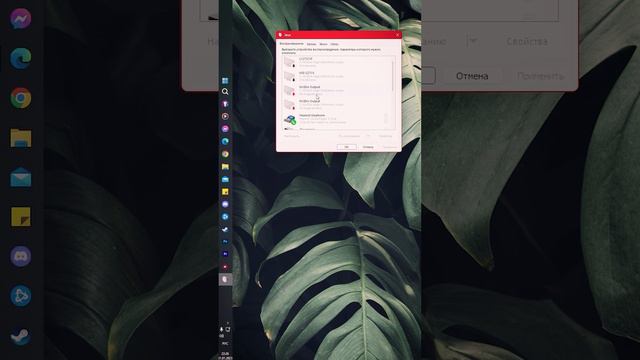Open Sticky Notes in the center vertical taskbar
This screenshot has width=640, height=360.
(x=225, y=191)
